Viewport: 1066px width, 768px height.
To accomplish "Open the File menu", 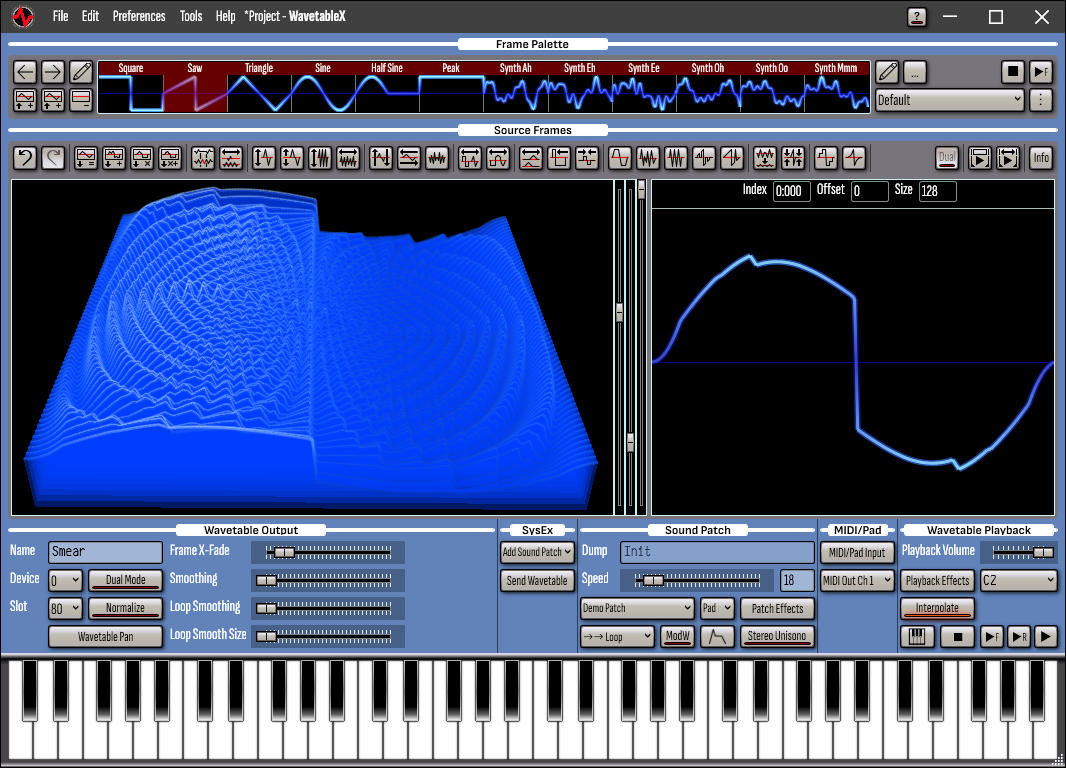I will pyautogui.click(x=61, y=16).
